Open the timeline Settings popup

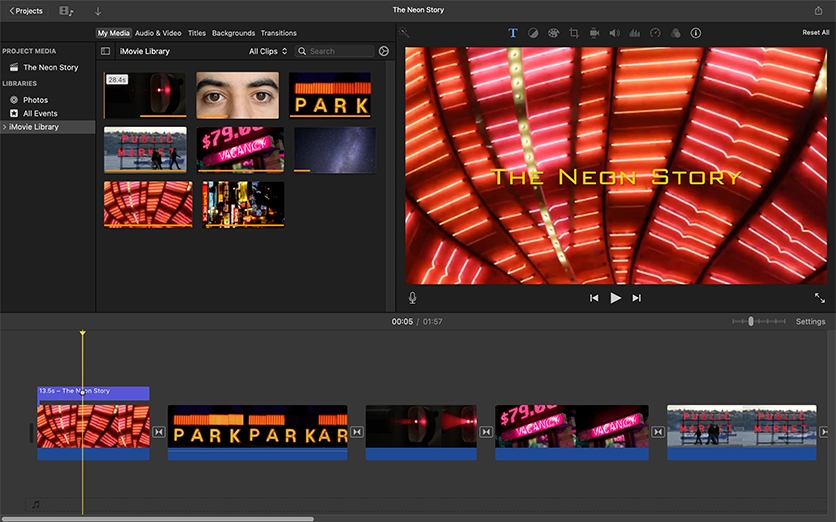click(x=810, y=322)
